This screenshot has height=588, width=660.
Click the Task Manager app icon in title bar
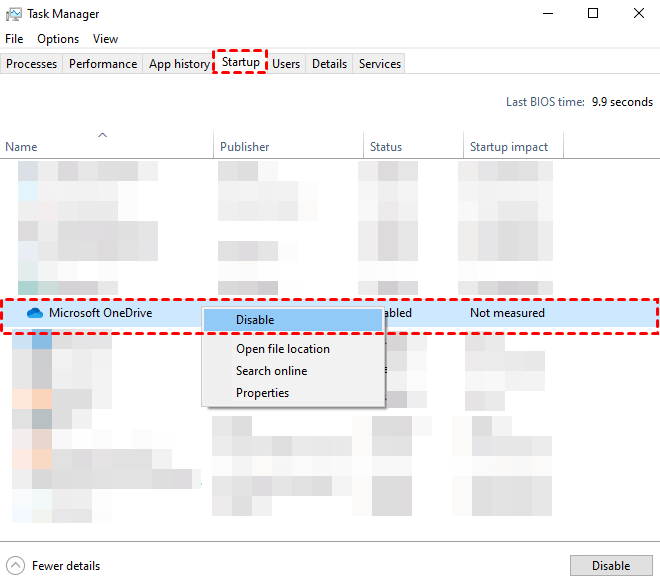coord(13,14)
